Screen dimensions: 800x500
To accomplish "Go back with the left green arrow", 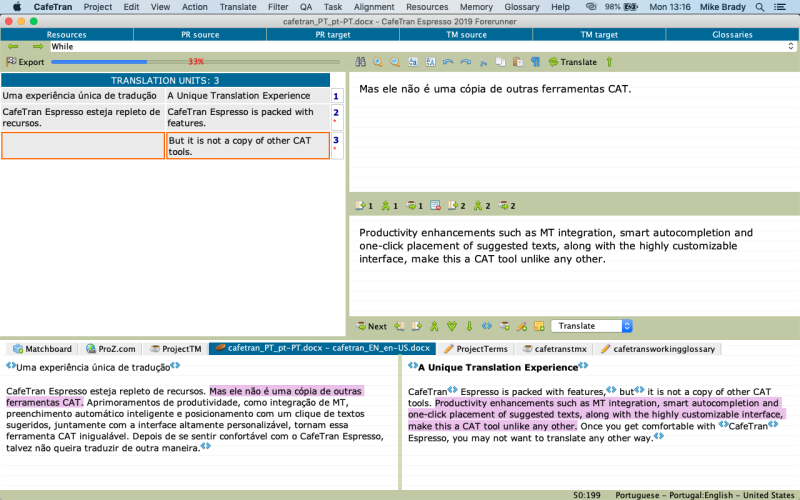I will (x=13, y=46).
